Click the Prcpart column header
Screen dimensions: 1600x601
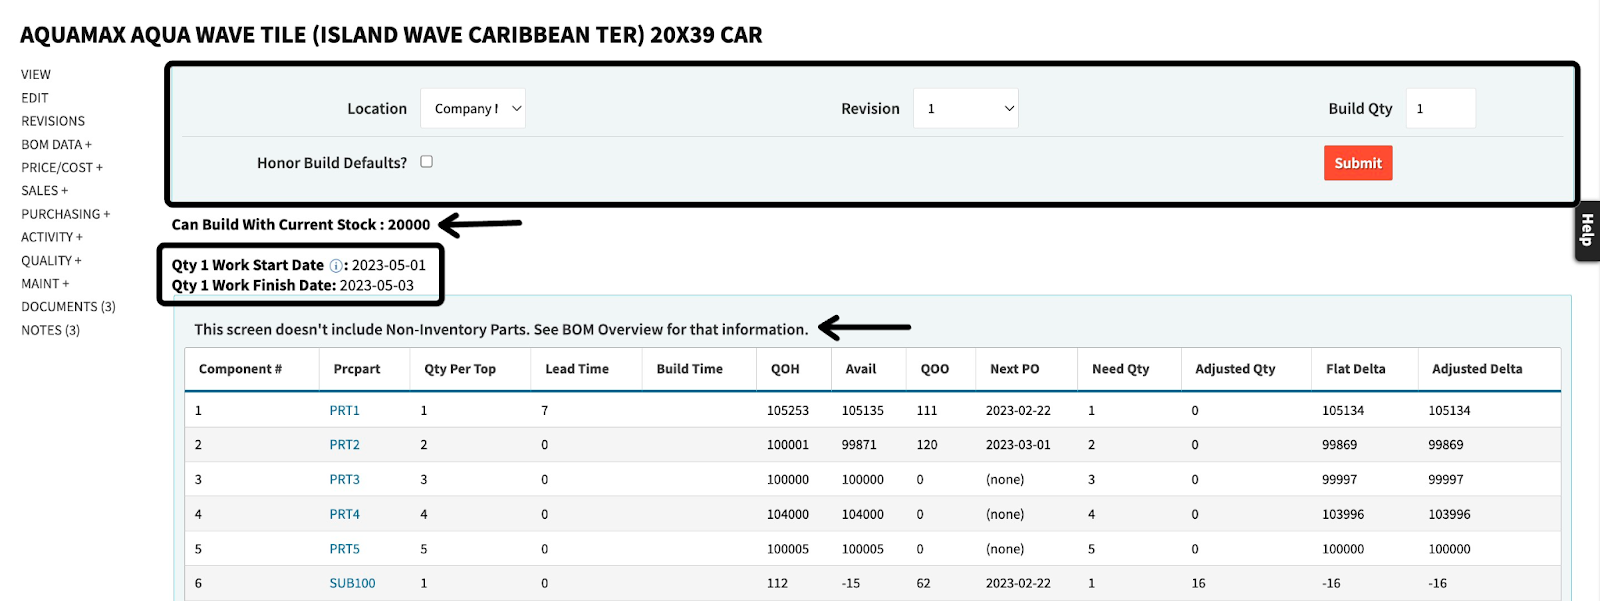(357, 369)
